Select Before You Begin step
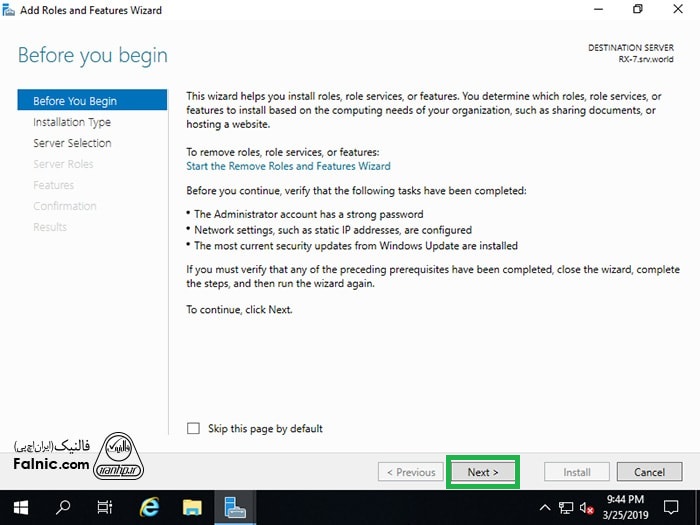 tap(75, 101)
